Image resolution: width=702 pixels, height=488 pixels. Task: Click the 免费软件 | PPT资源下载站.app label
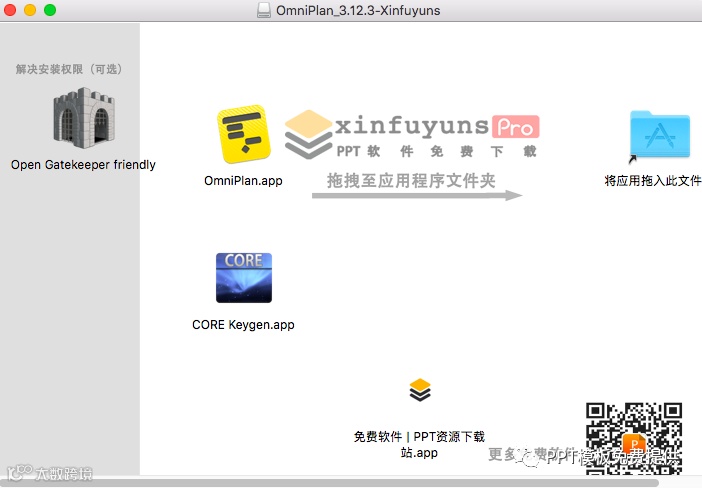pyautogui.click(x=419, y=444)
